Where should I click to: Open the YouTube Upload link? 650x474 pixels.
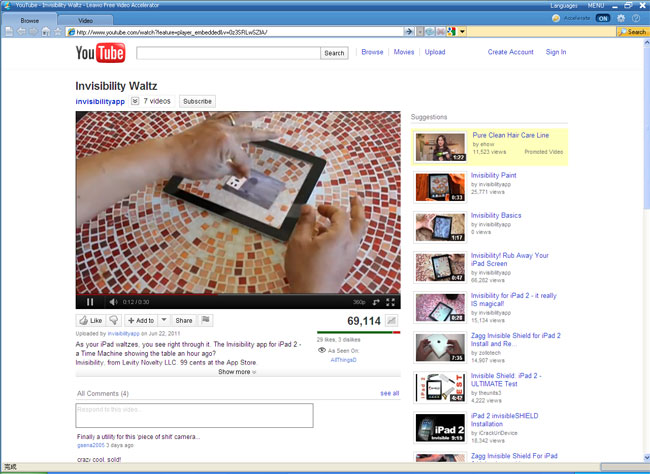(435, 52)
